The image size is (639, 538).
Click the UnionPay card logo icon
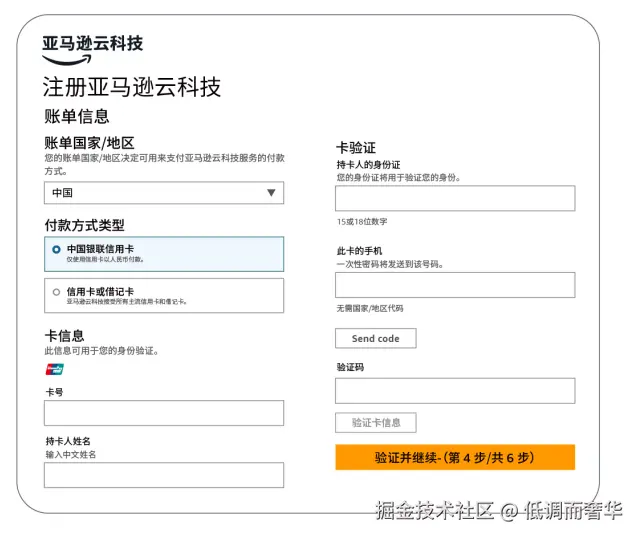click(55, 369)
